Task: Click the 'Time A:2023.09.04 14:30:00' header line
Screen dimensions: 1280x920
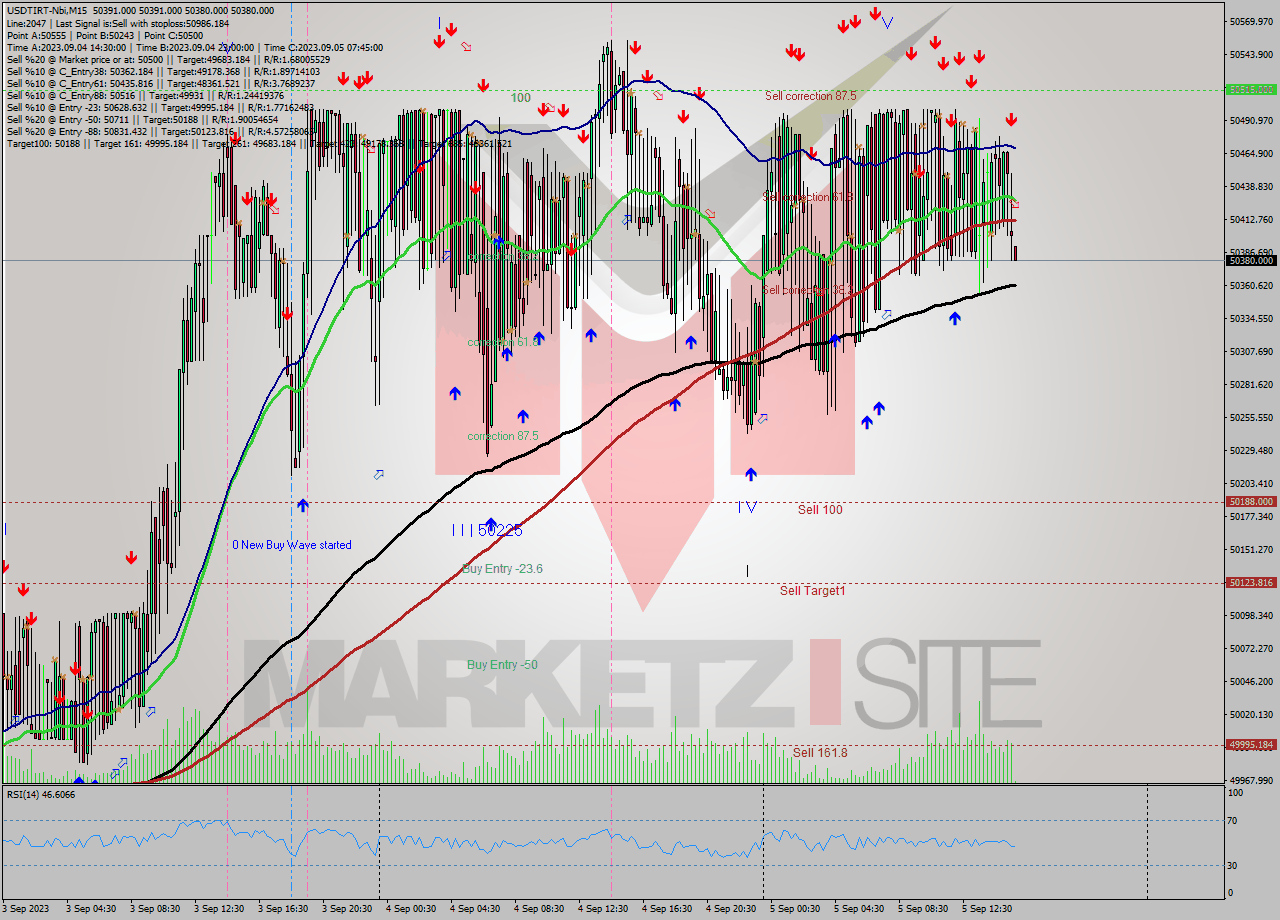Action: [194, 47]
